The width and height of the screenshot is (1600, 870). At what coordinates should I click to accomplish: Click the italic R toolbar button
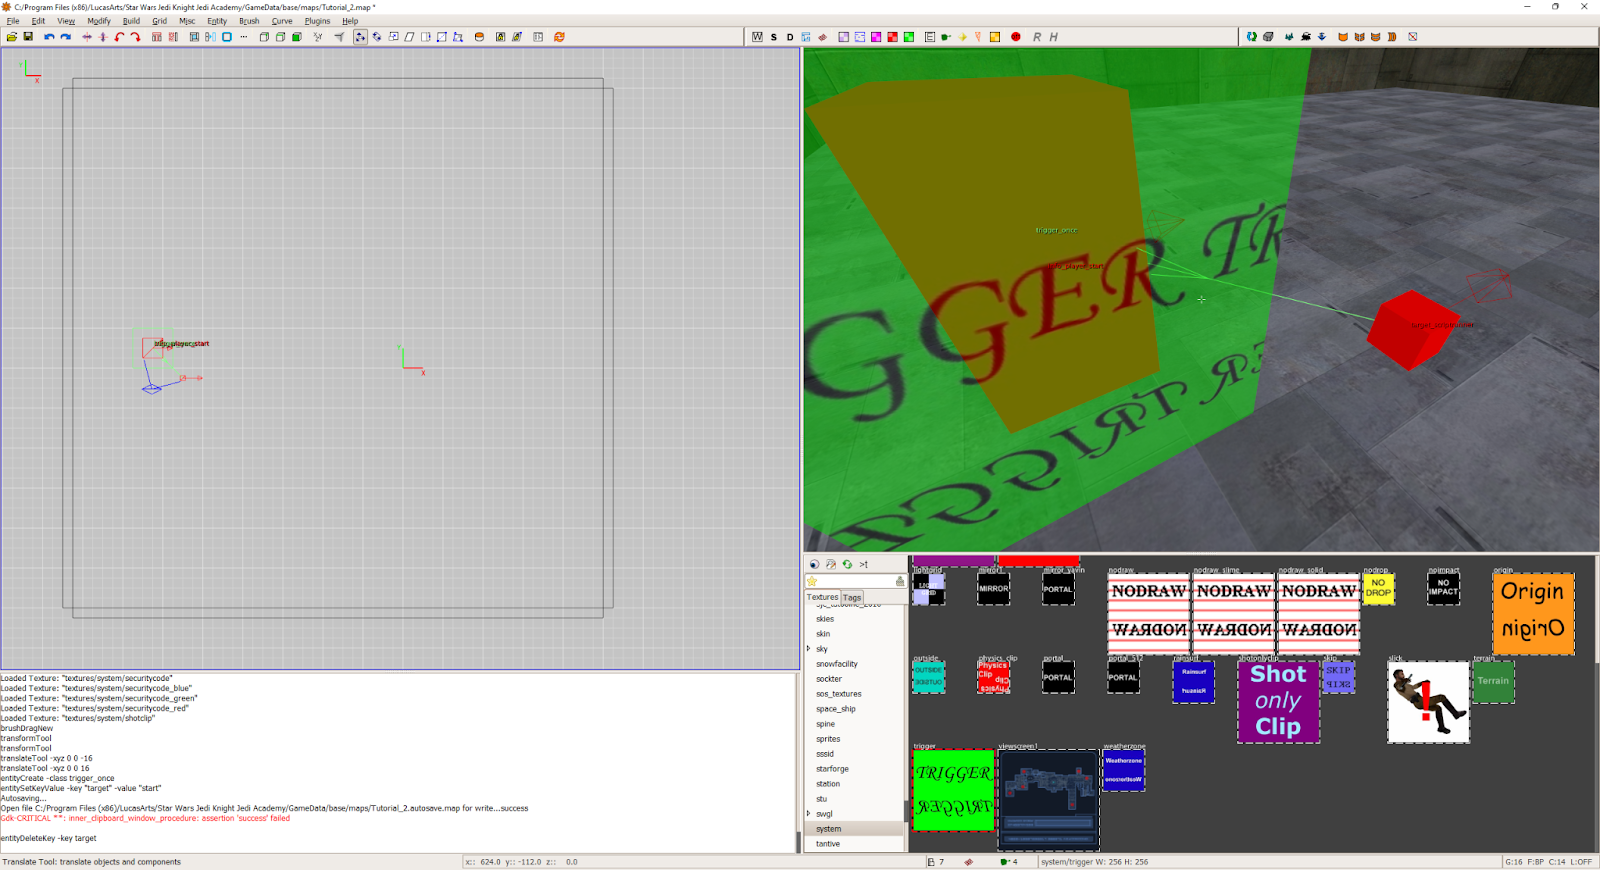point(1037,37)
